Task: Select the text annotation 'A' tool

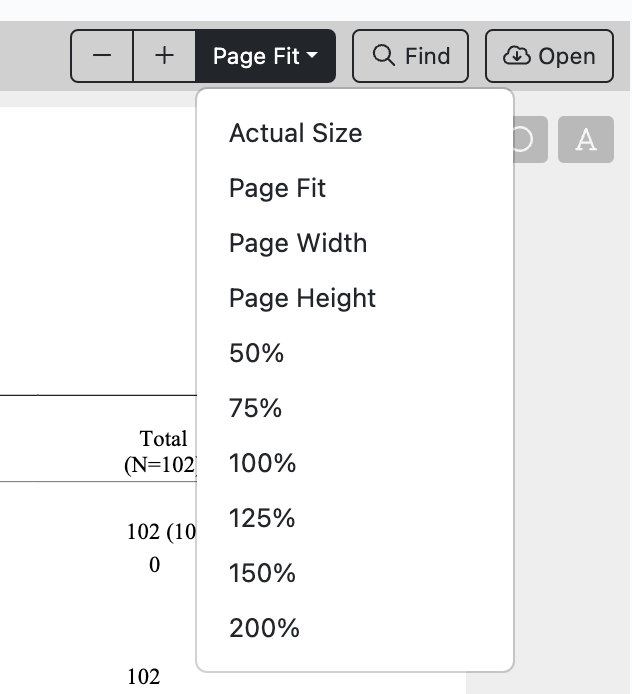Action: click(x=585, y=140)
